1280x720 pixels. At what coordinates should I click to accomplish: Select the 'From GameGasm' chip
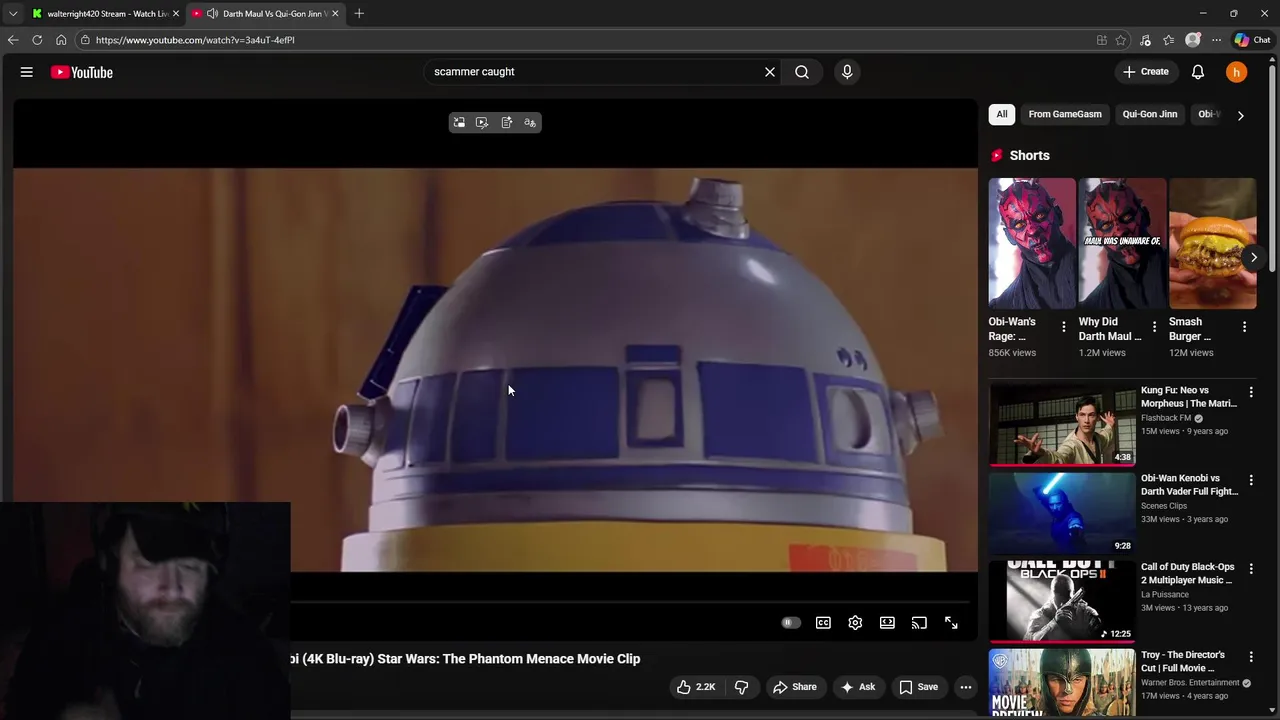point(1065,114)
